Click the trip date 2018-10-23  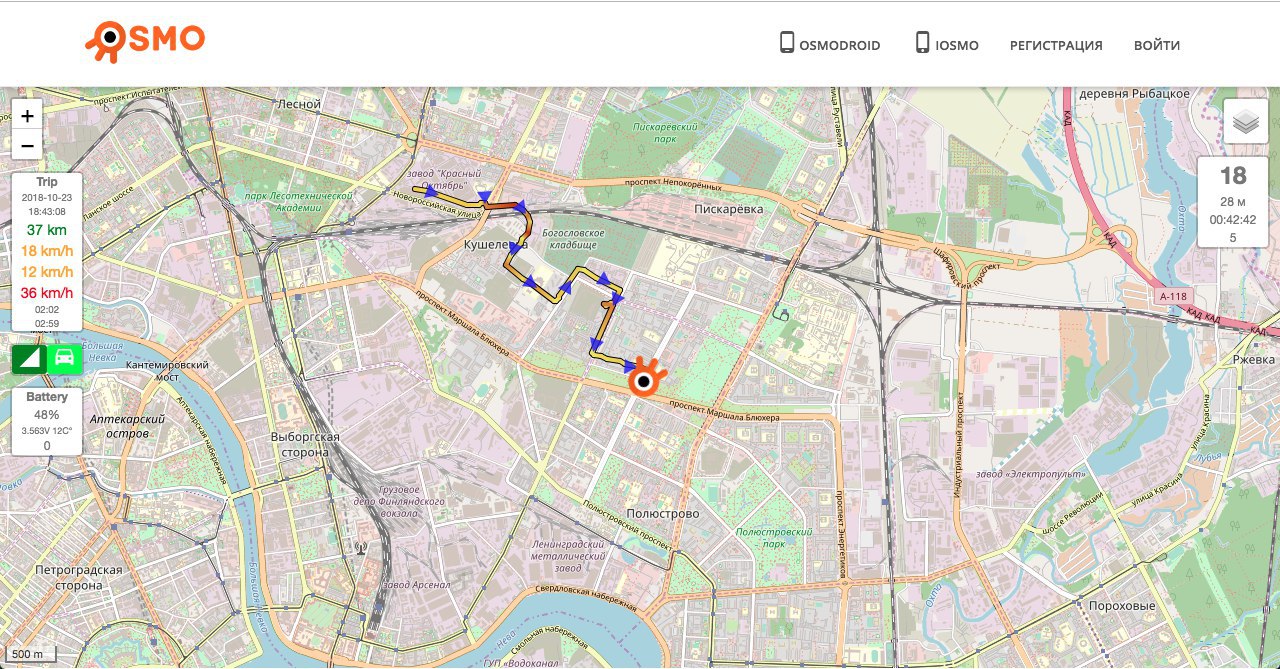click(47, 198)
